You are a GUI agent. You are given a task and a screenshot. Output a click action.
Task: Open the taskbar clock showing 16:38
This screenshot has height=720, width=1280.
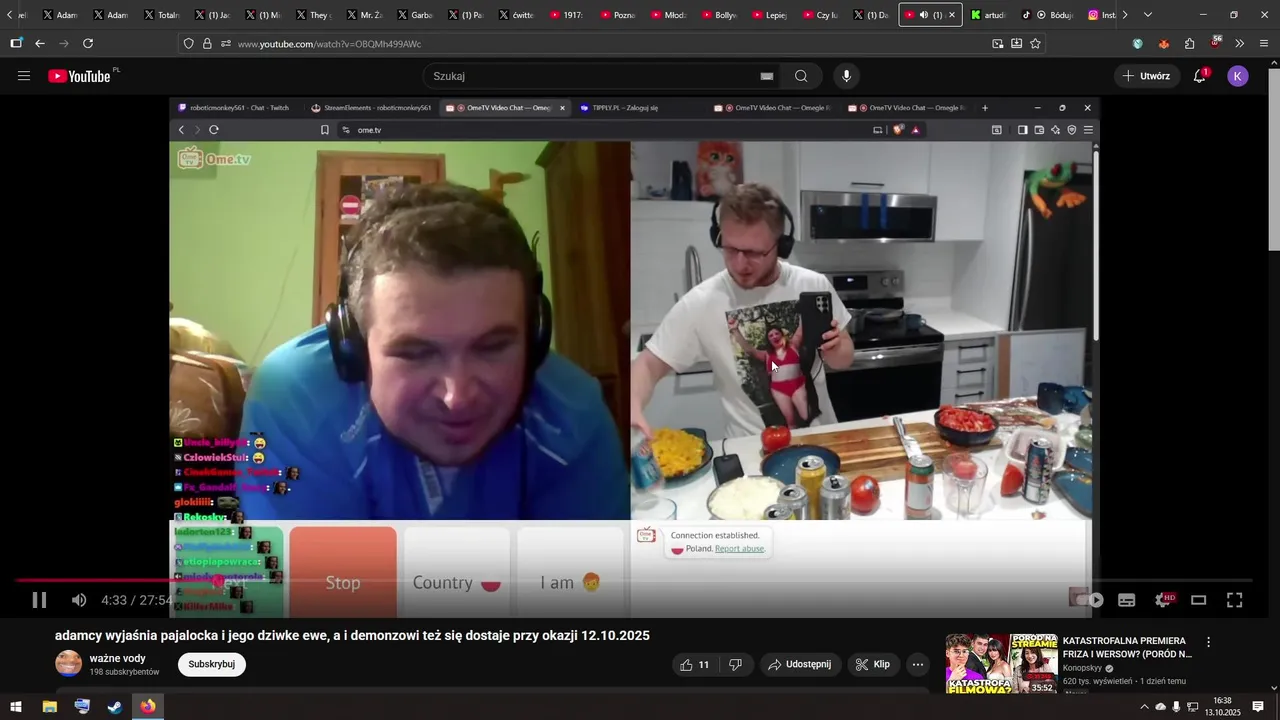[x=1222, y=707]
